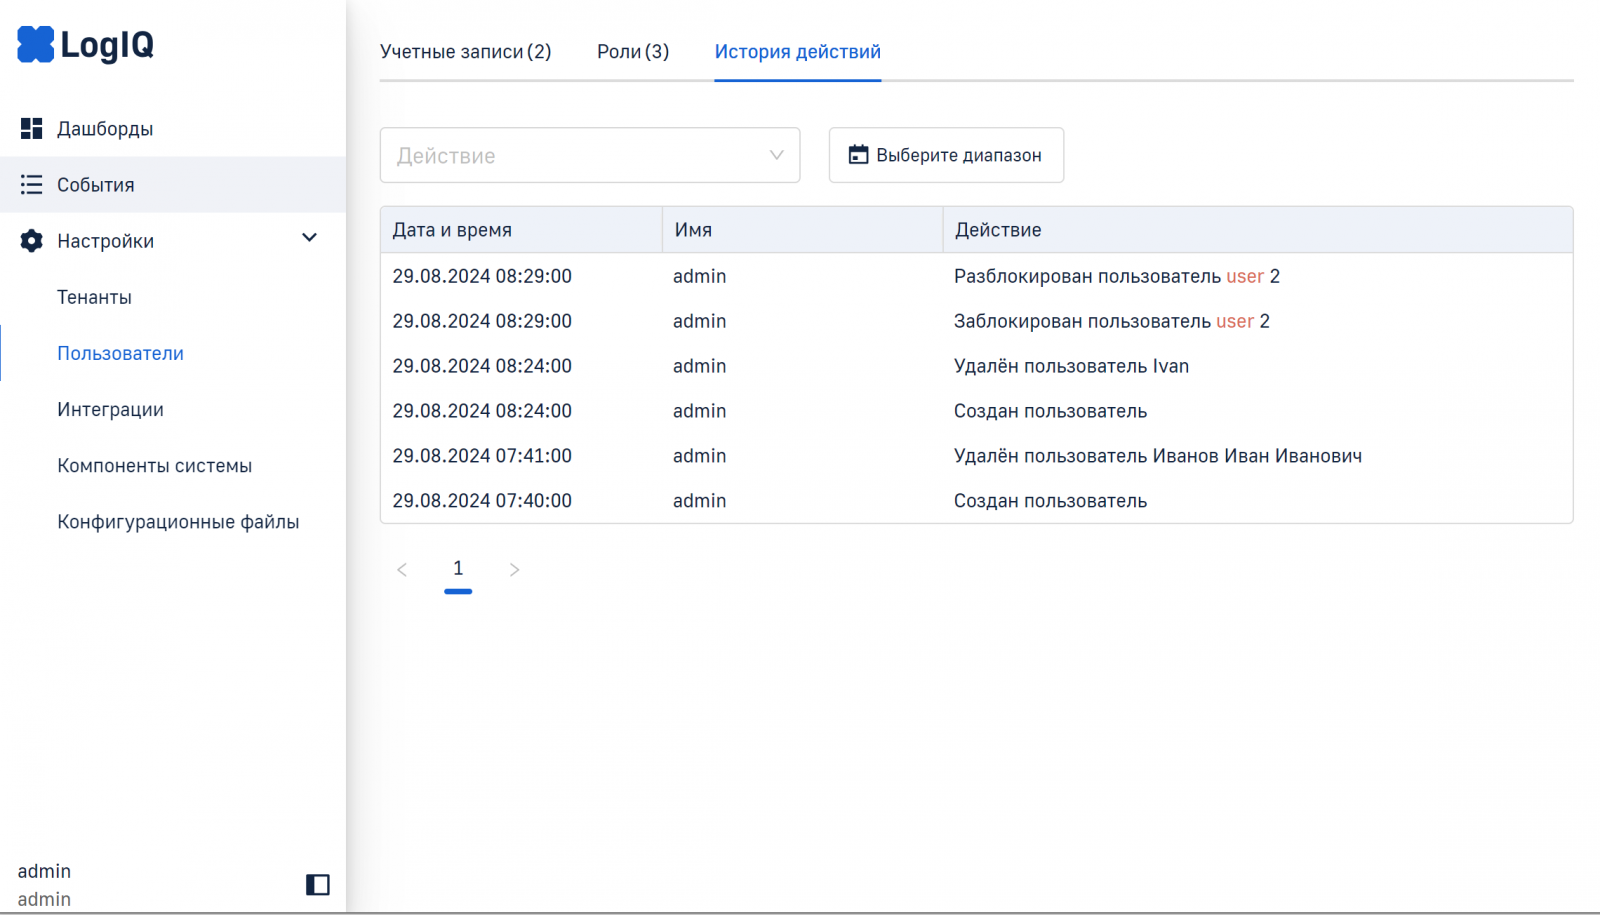
Task: Open the Интеграции settings page
Action: (110, 409)
